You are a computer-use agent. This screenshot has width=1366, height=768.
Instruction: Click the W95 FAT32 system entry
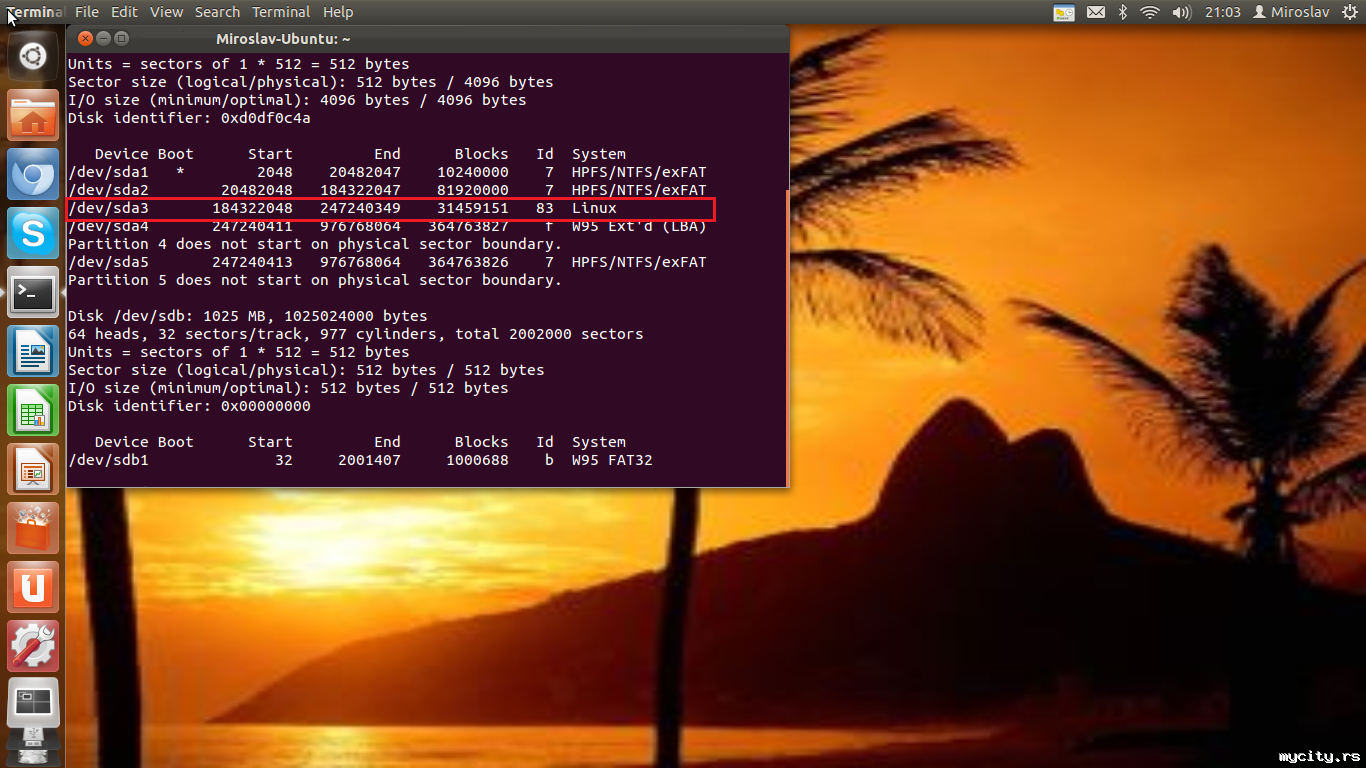point(612,460)
